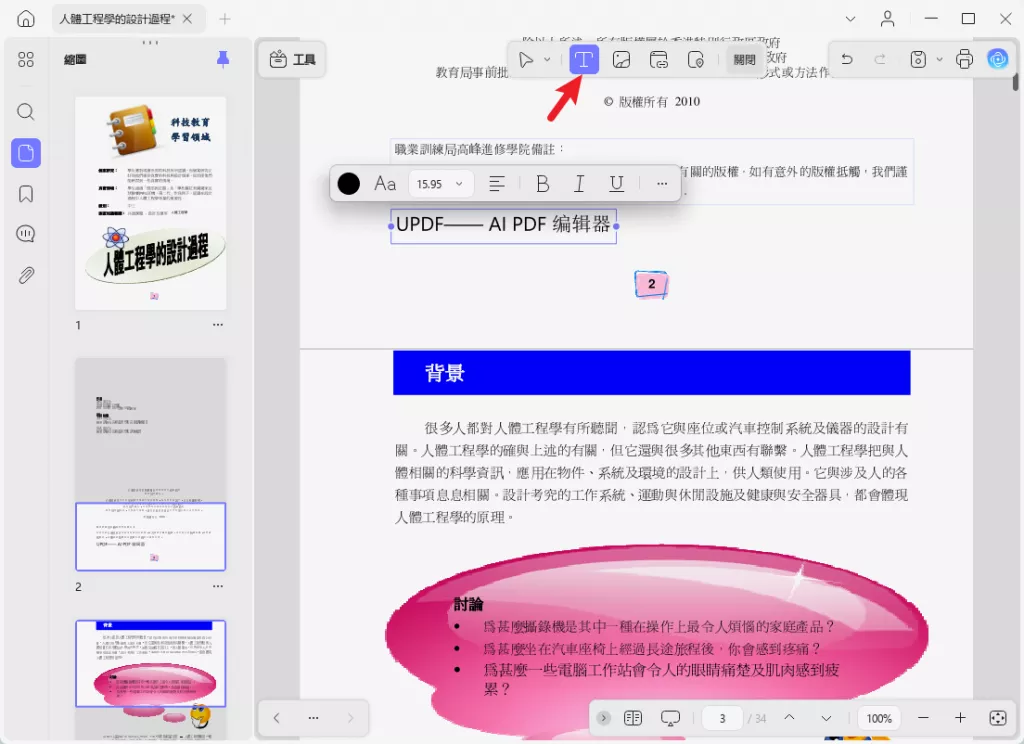Open the comments panel icon
Viewport: 1024px width, 744px height.
pos(26,233)
